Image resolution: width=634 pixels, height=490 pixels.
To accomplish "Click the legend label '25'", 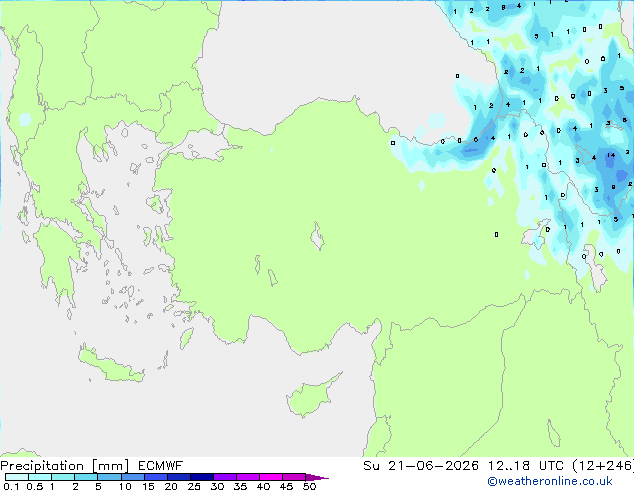I will (194, 486).
